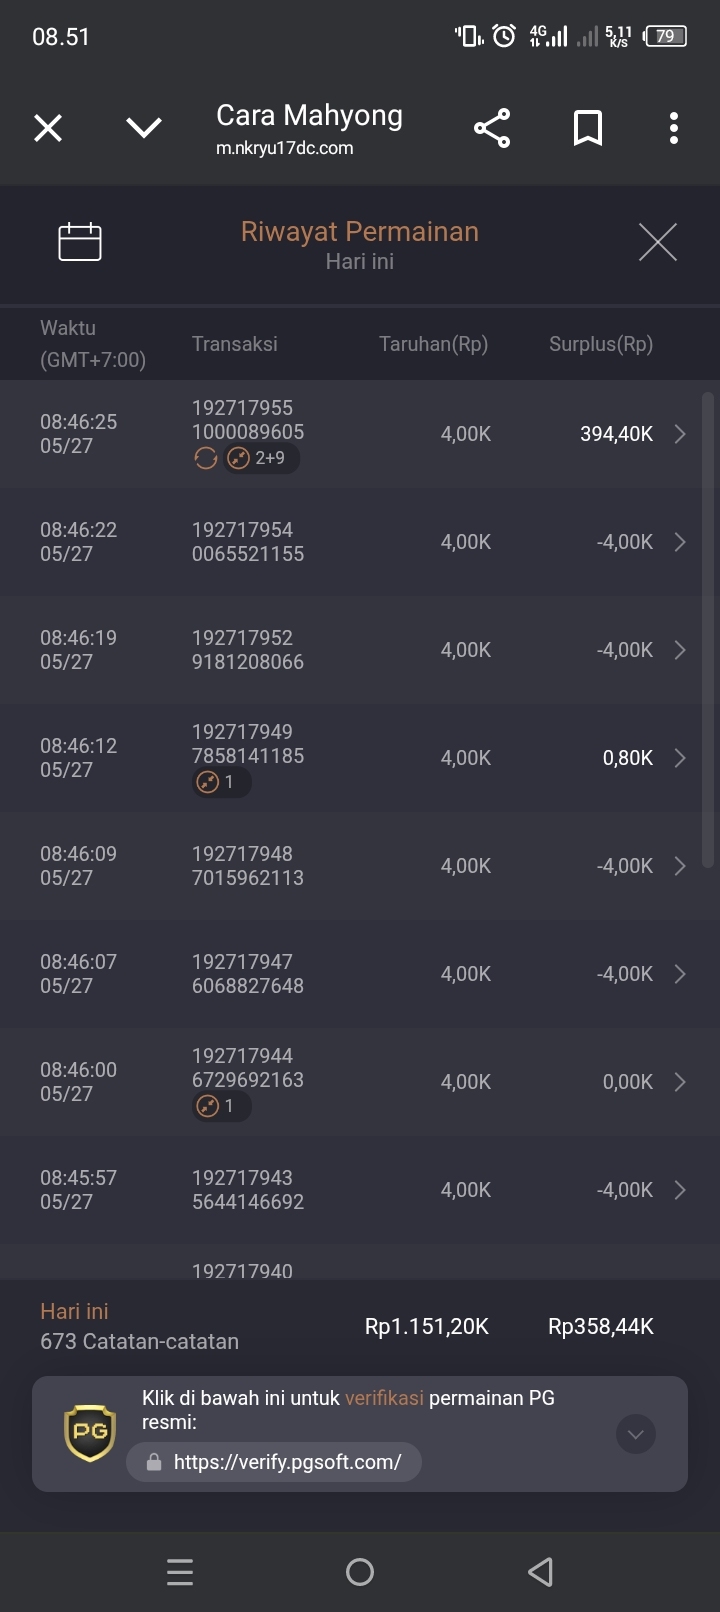Screen dimensions: 720x1612
Task: Tap Android home circle button
Action: [360, 1572]
